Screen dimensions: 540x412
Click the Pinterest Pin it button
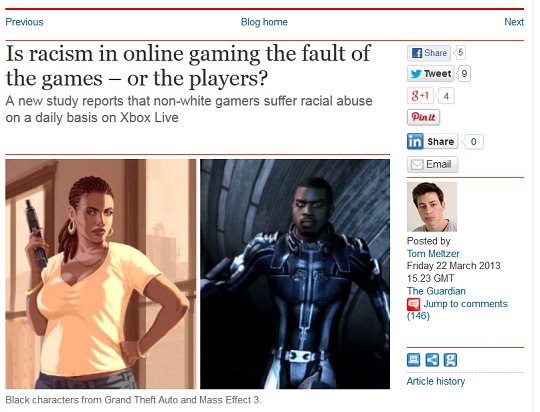[x=423, y=117]
